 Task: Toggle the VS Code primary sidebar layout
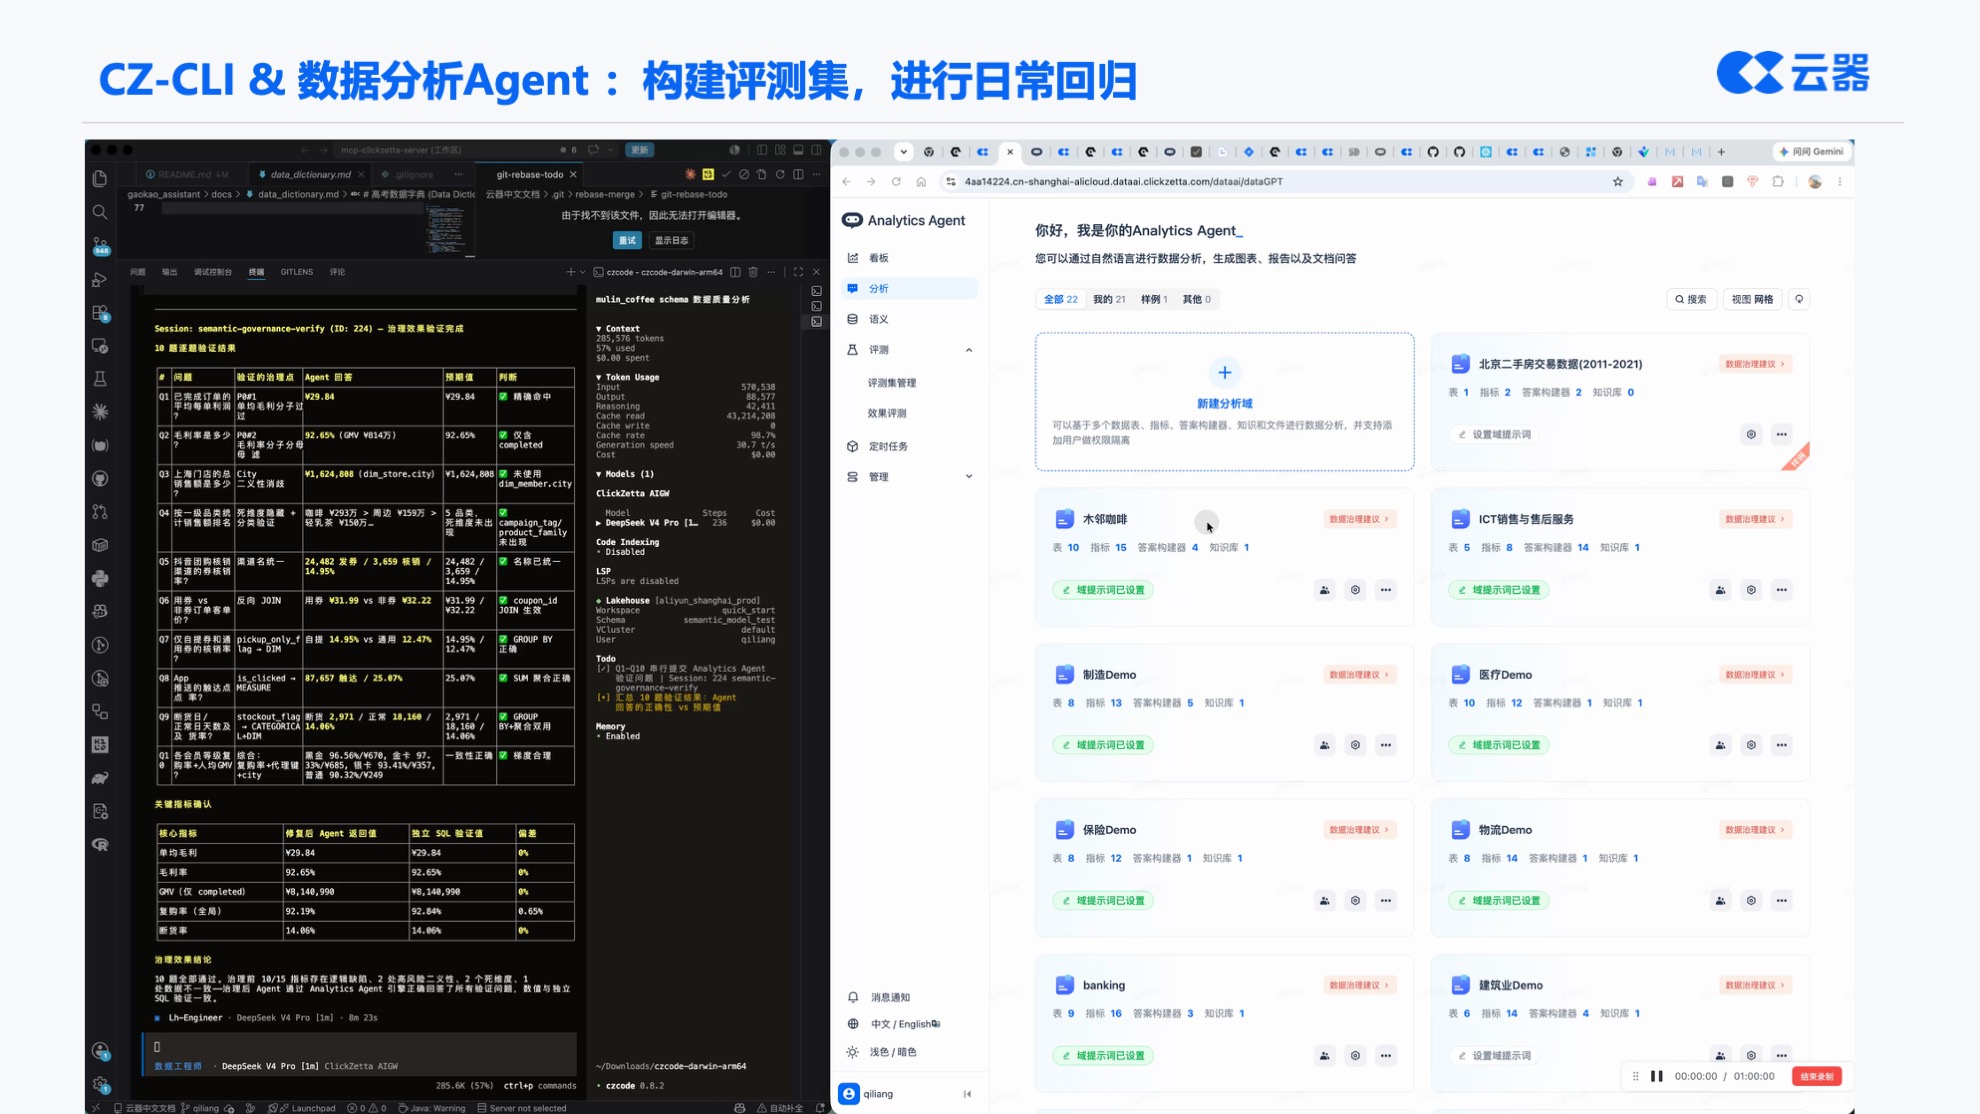[762, 150]
